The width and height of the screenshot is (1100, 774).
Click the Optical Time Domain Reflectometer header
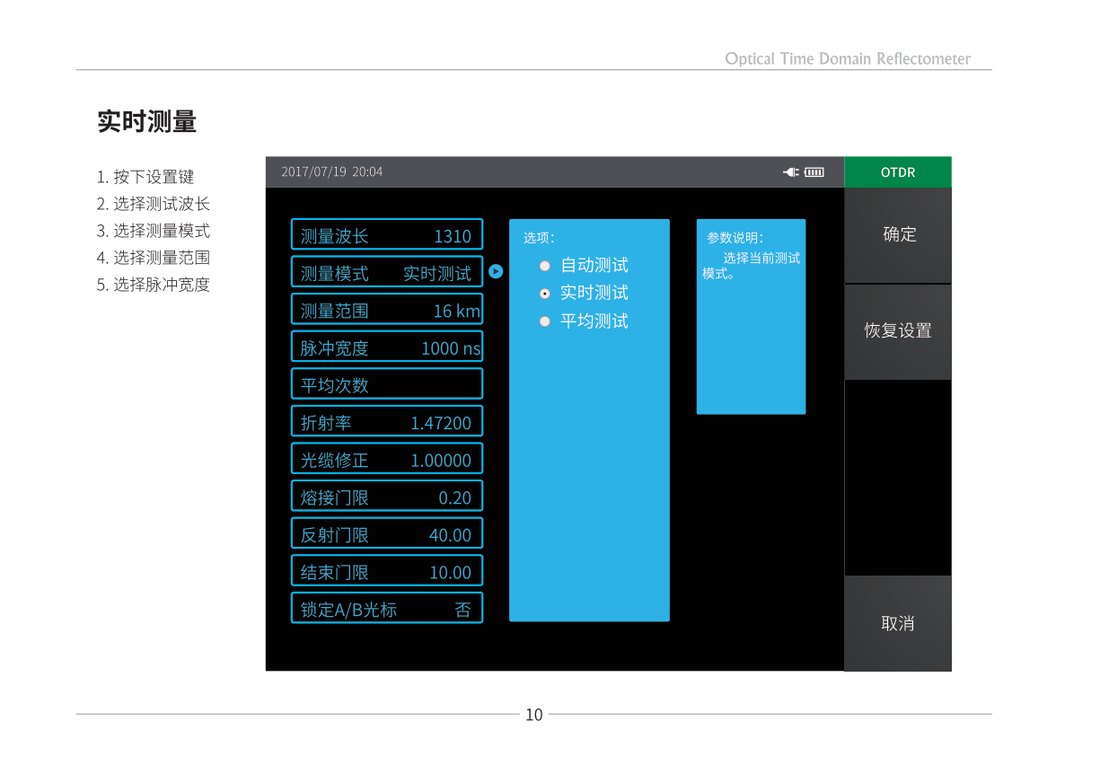(847, 58)
